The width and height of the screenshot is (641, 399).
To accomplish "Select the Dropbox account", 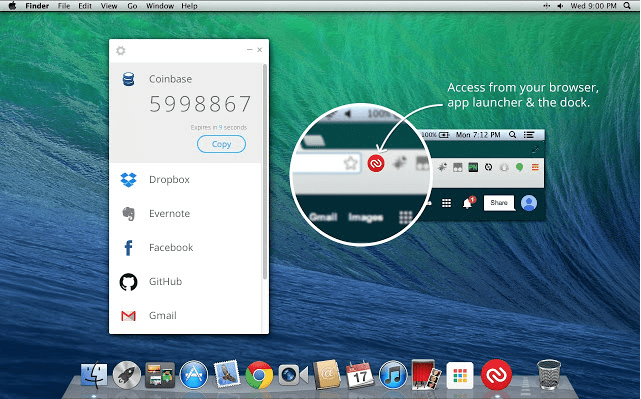I will pyautogui.click(x=185, y=179).
